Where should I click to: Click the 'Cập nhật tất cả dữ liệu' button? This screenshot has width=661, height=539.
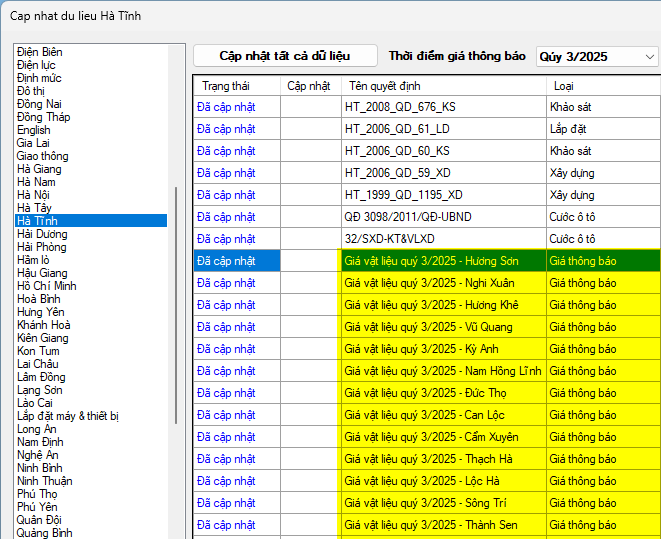[x=285, y=56]
